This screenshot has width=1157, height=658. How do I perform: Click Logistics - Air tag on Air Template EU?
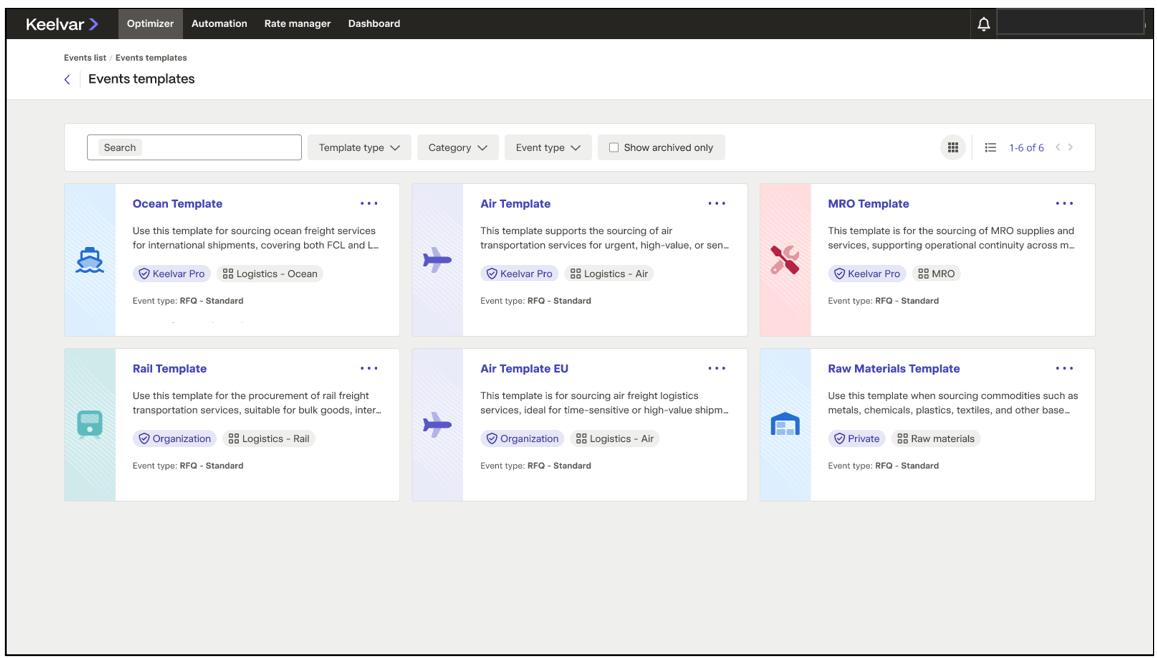click(x=615, y=438)
